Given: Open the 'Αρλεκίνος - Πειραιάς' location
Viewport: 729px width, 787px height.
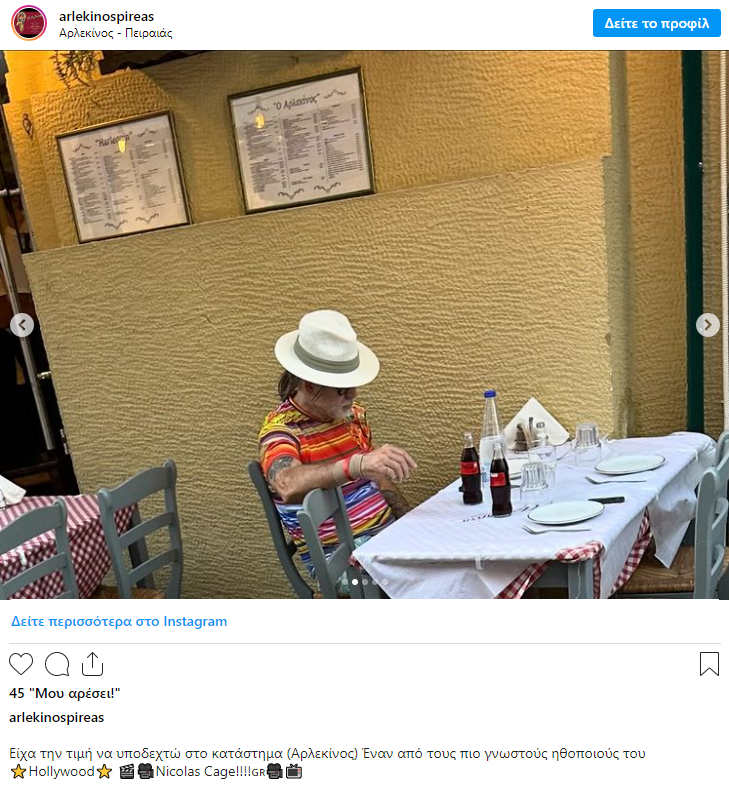Looking at the screenshot, I should [115, 33].
